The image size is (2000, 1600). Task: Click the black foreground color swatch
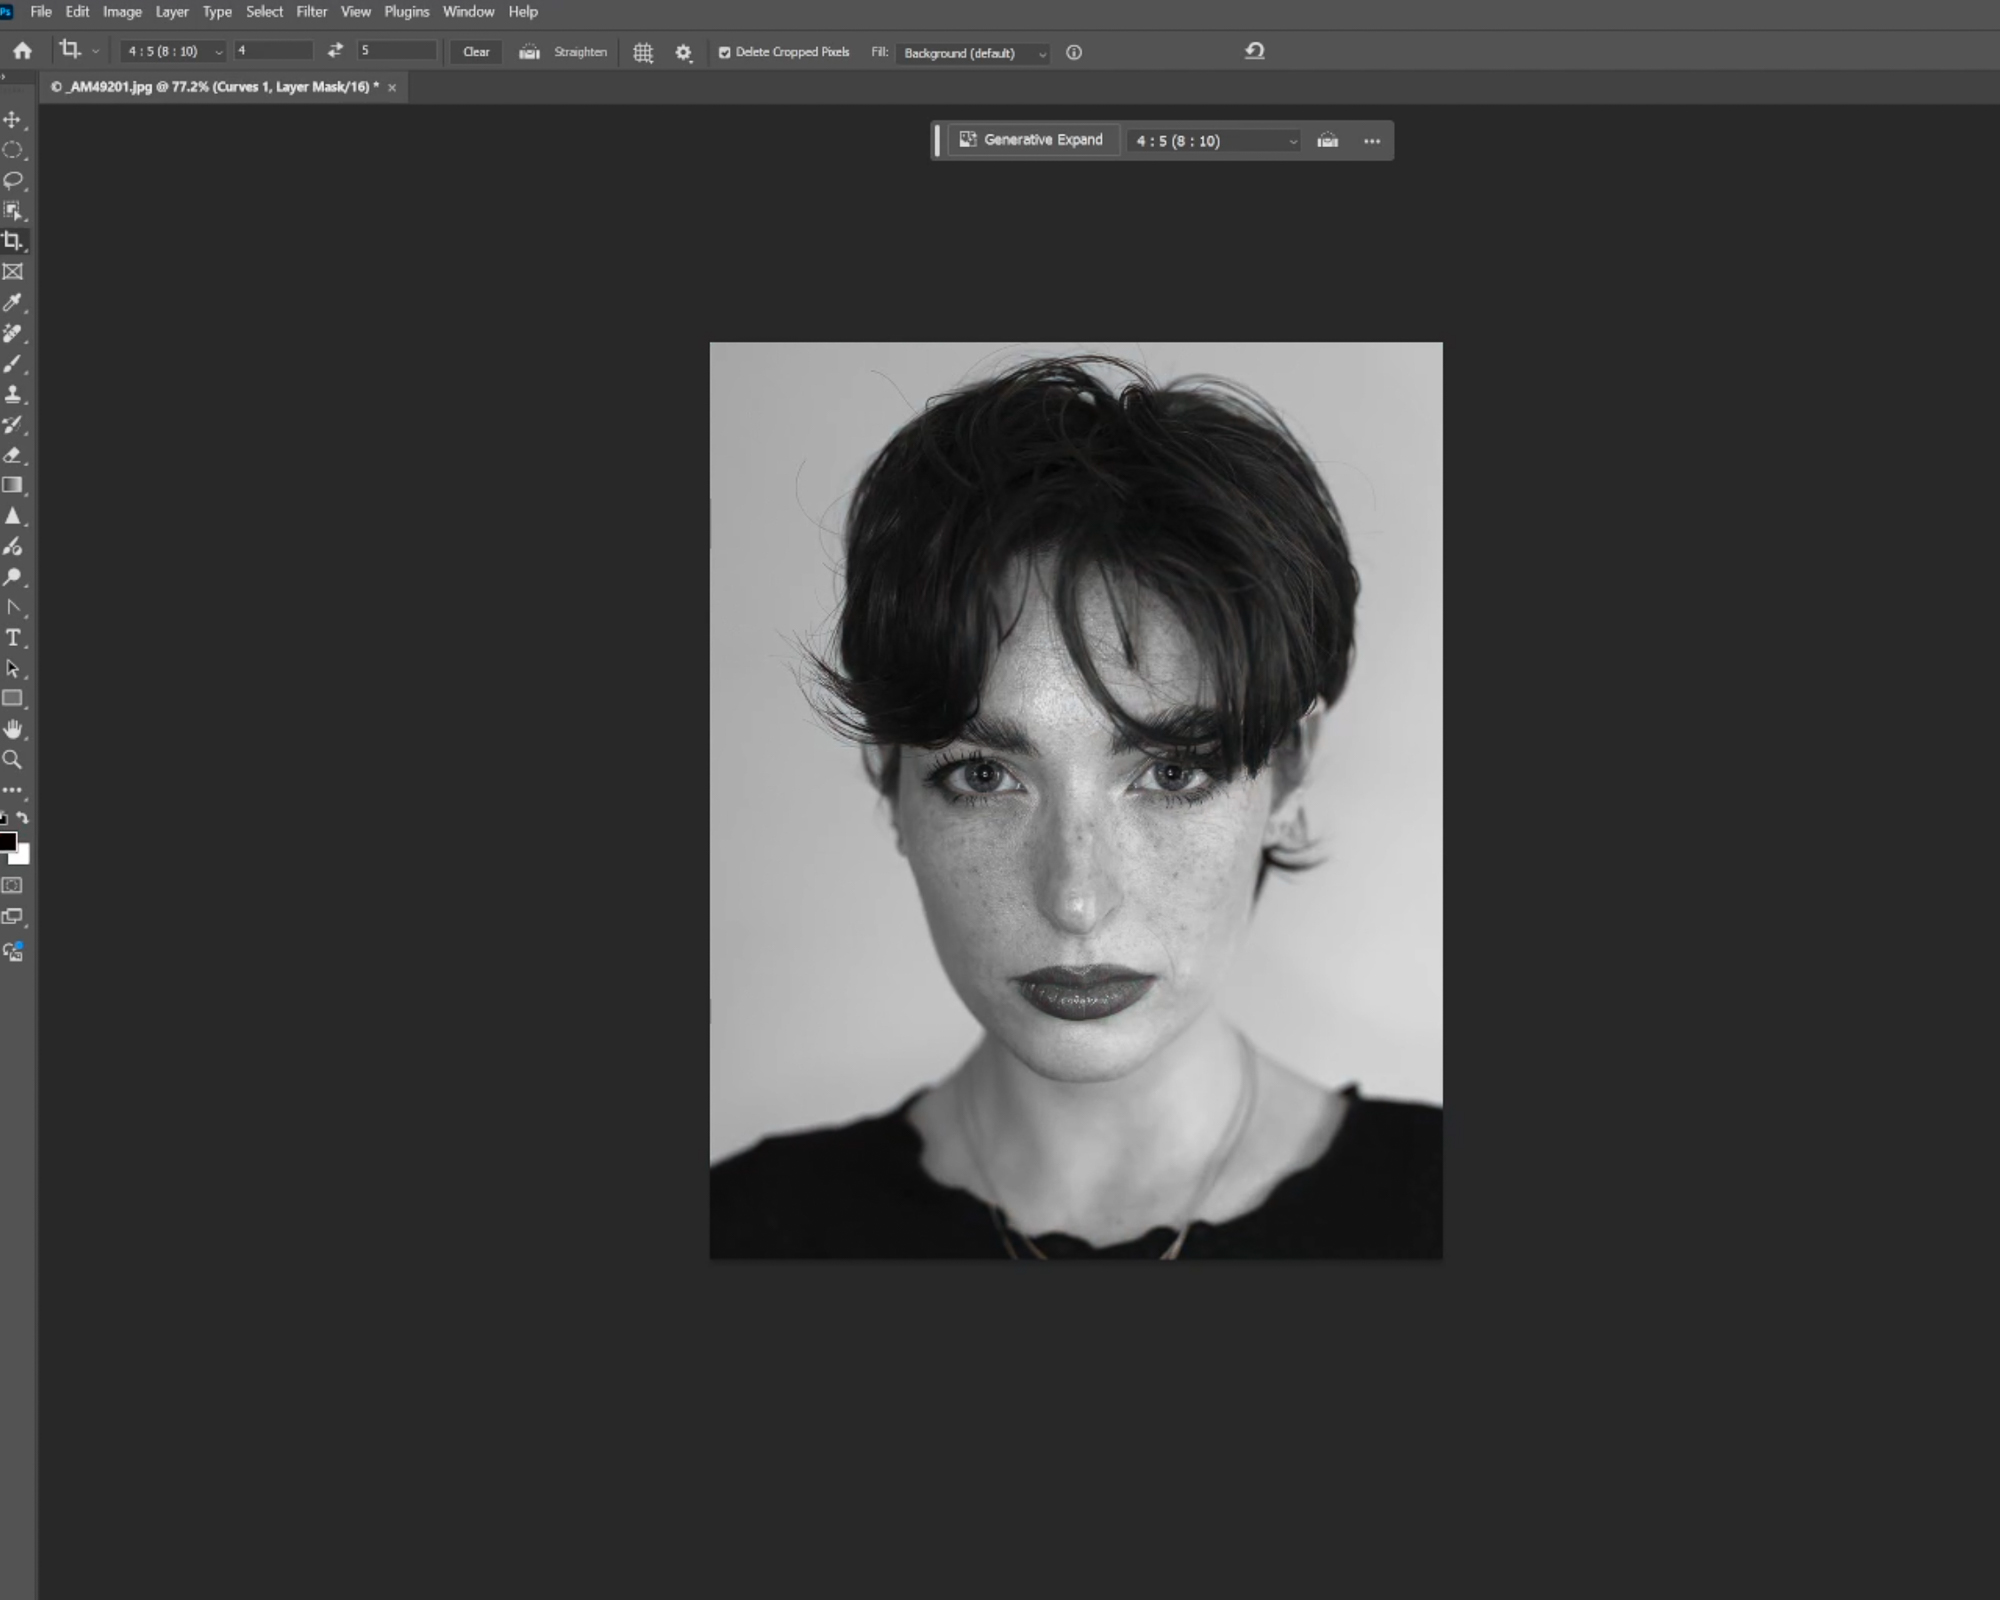7,842
